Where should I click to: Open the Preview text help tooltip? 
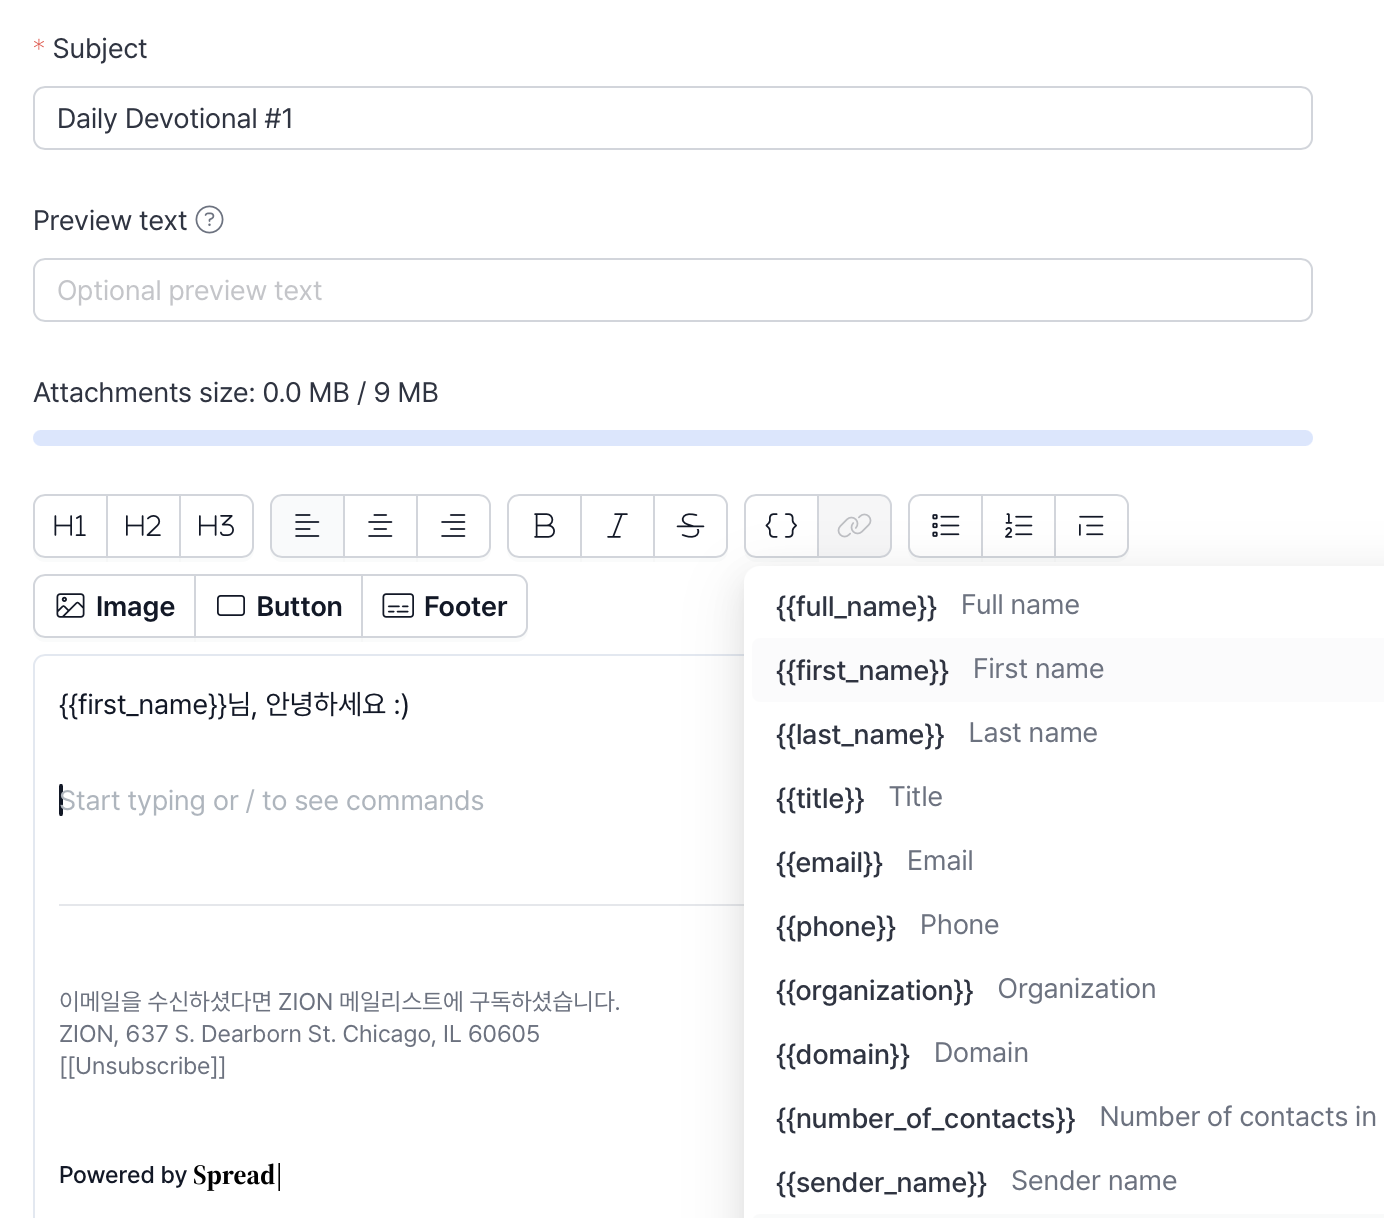point(211,220)
